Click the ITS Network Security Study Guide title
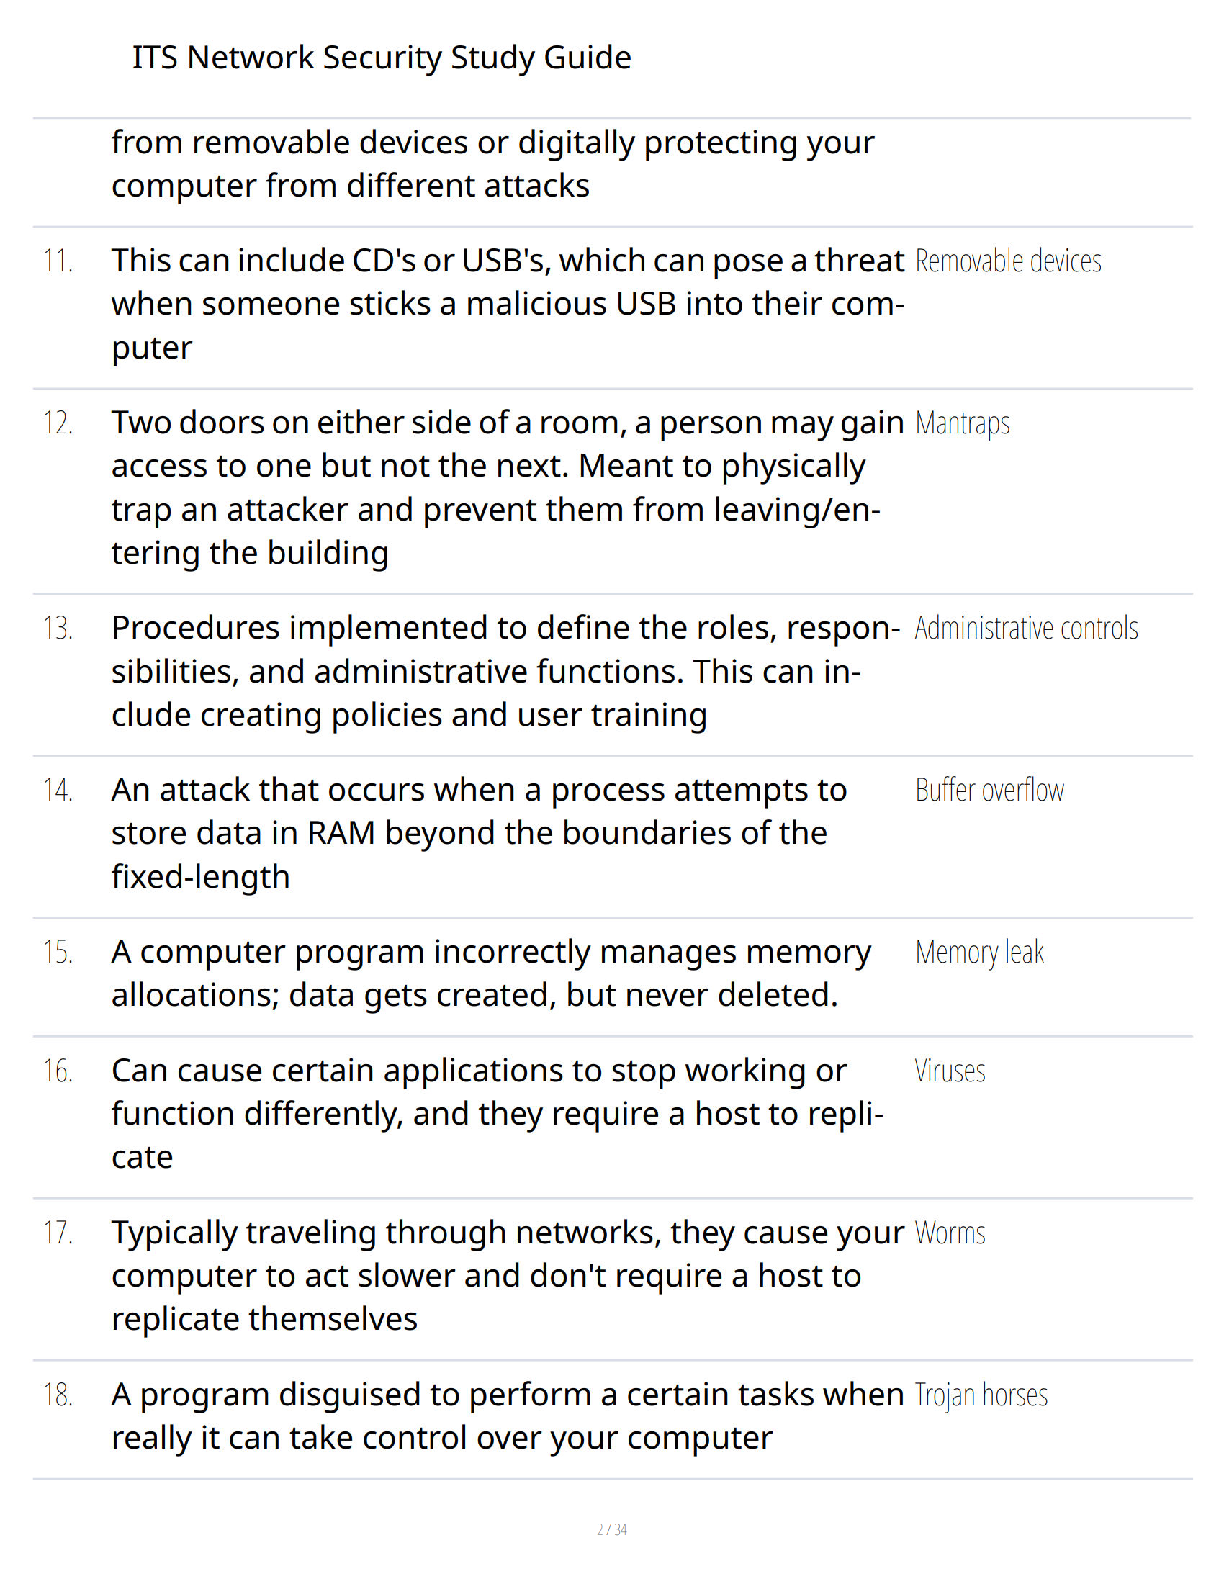Image resolution: width=1224 pixels, height=1584 pixels. [381, 58]
